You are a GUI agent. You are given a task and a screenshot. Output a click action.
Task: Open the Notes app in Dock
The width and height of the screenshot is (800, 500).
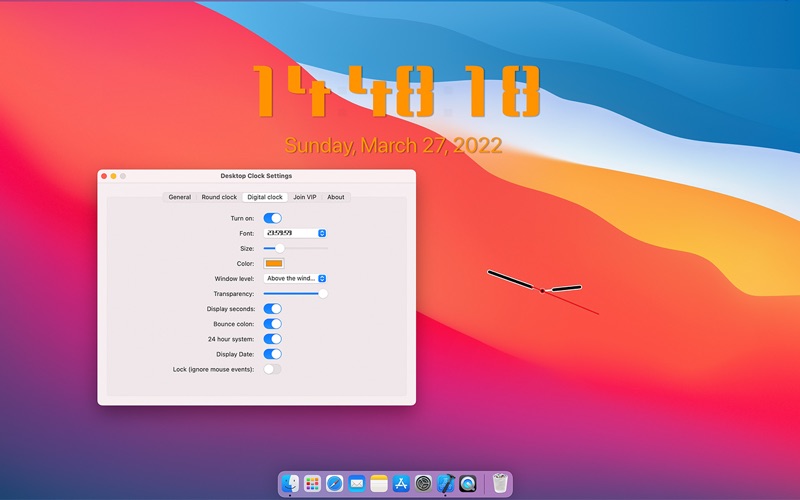379,483
